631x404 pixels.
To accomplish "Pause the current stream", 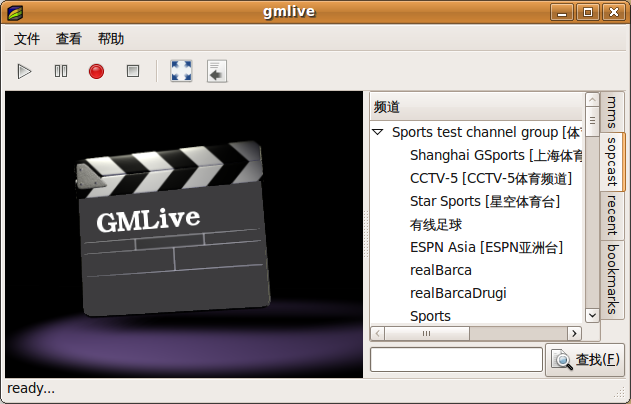I will [x=61, y=71].
